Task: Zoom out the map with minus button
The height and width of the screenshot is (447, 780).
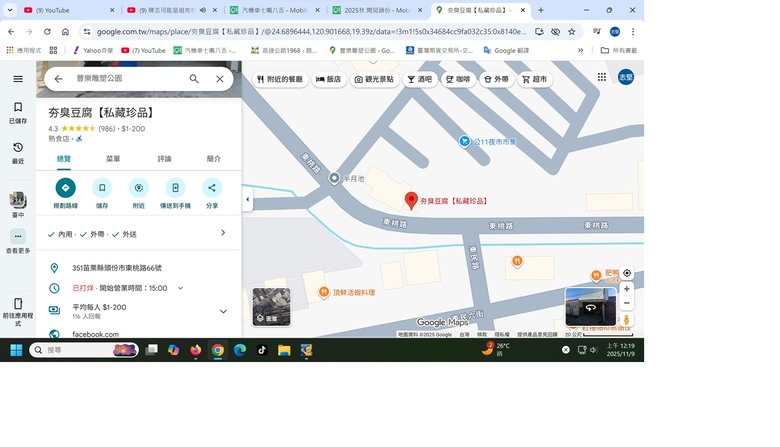Action: tap(627, 303)
